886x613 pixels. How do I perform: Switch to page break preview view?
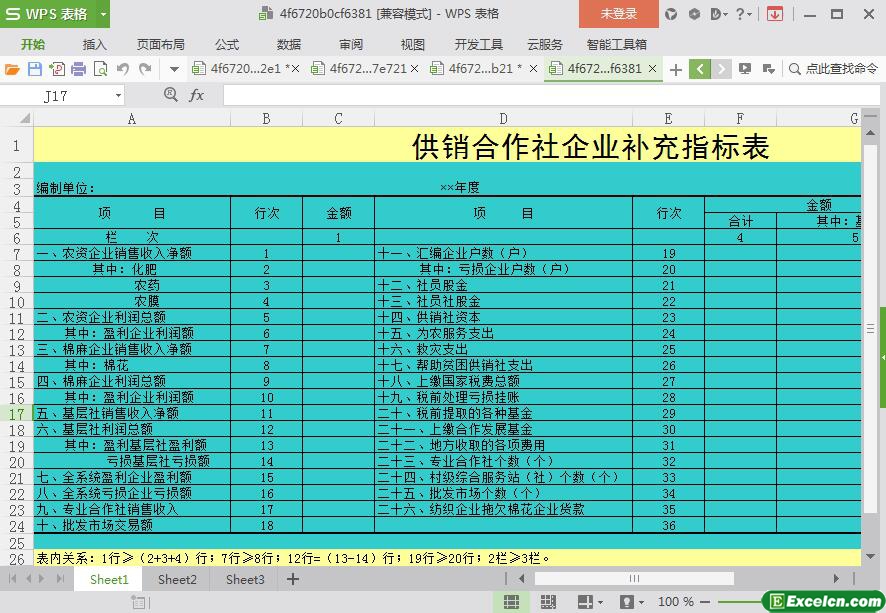click(548, 602)
